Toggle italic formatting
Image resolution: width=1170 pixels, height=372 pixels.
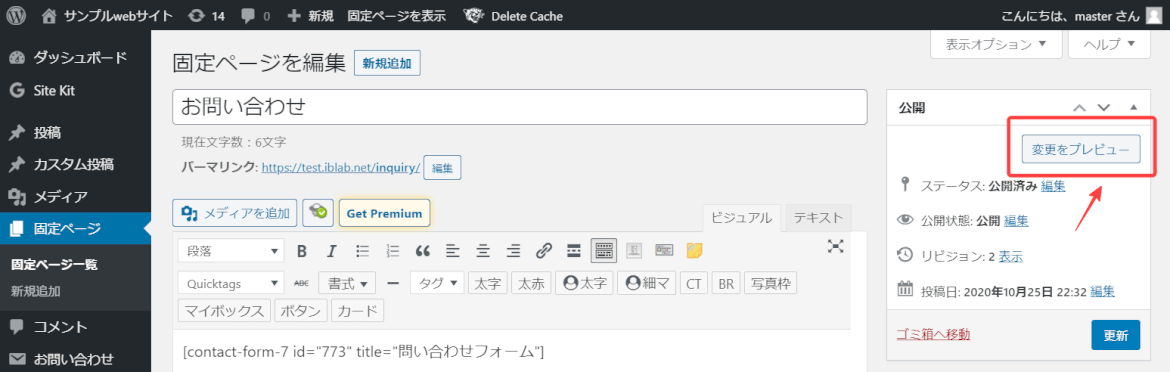coord(333,250)
